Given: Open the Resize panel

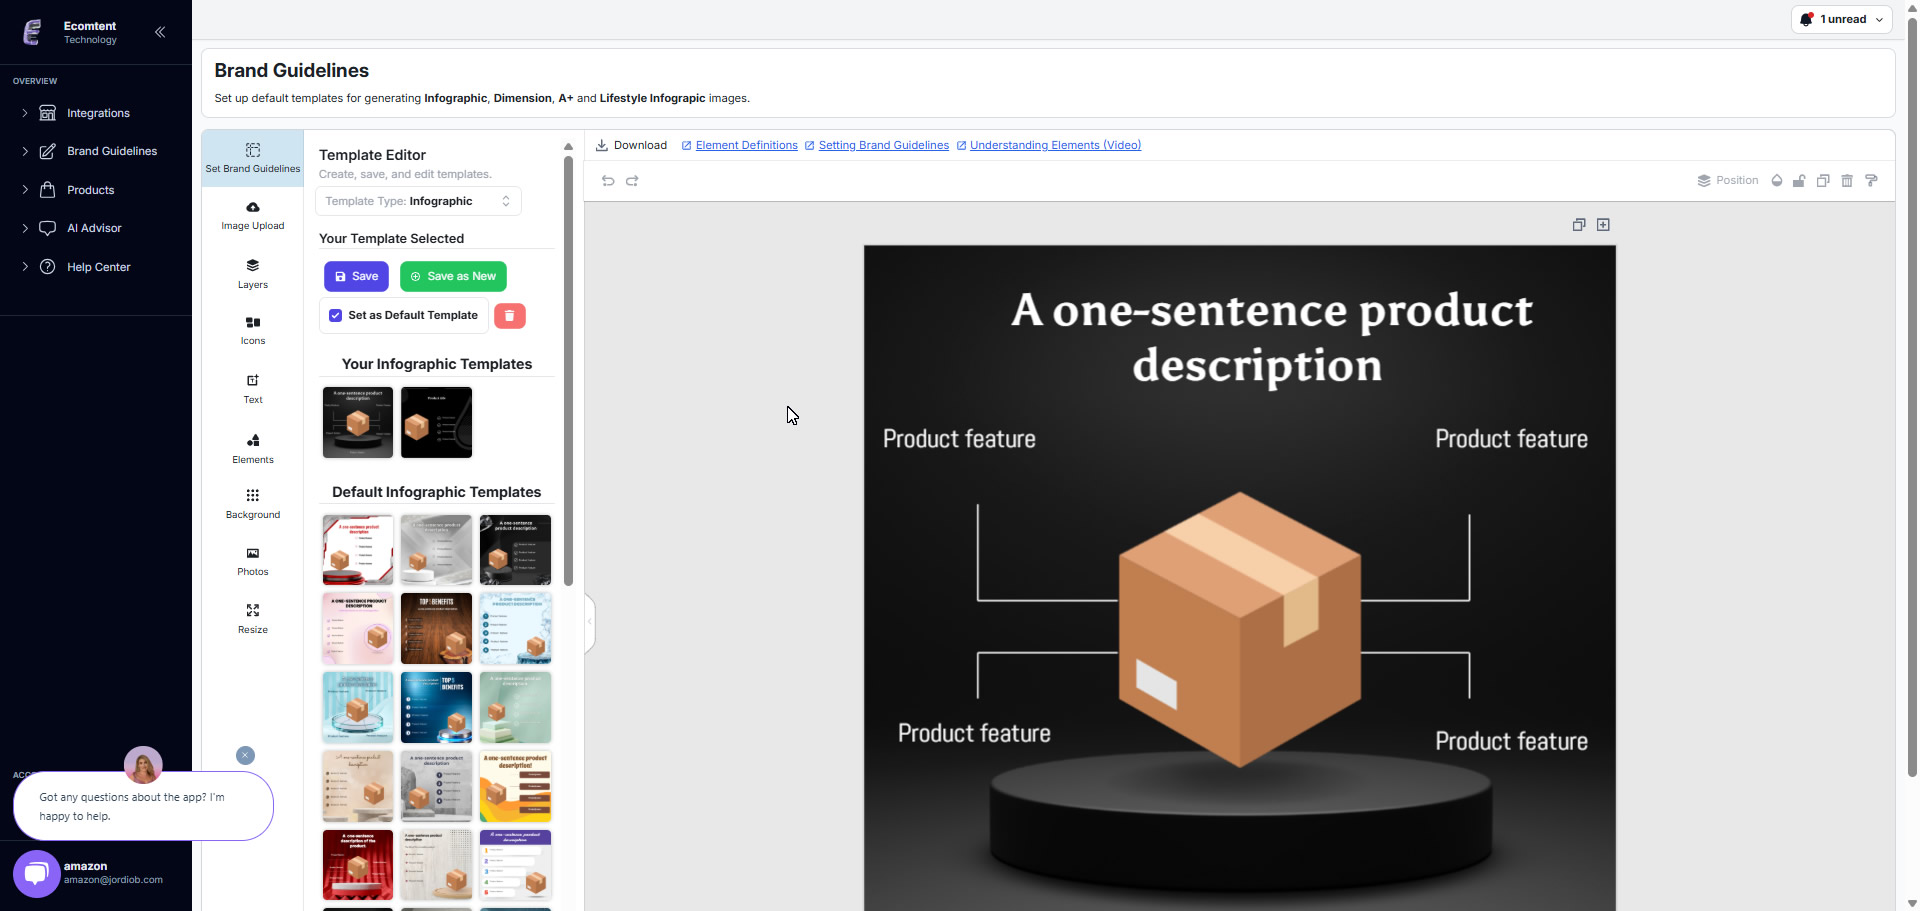Looking at the screenshot, I should (252, 618).
